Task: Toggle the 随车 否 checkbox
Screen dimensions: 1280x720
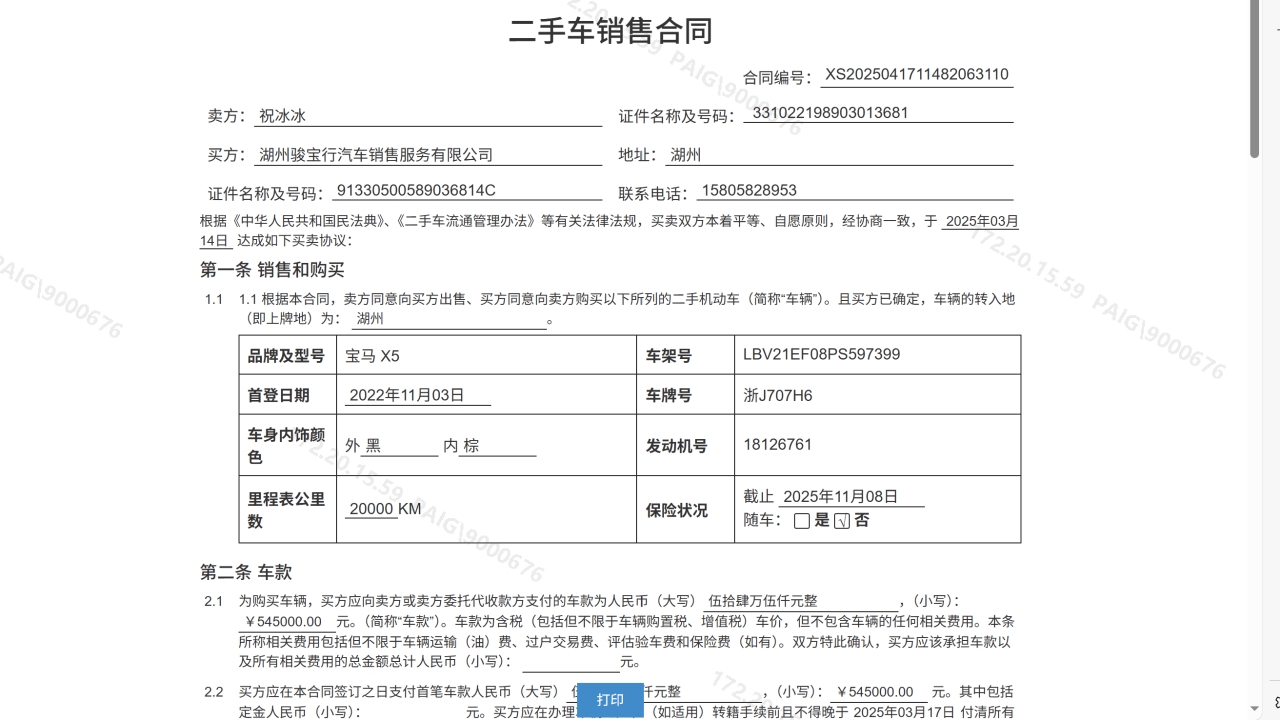Action: coord(842,521)
